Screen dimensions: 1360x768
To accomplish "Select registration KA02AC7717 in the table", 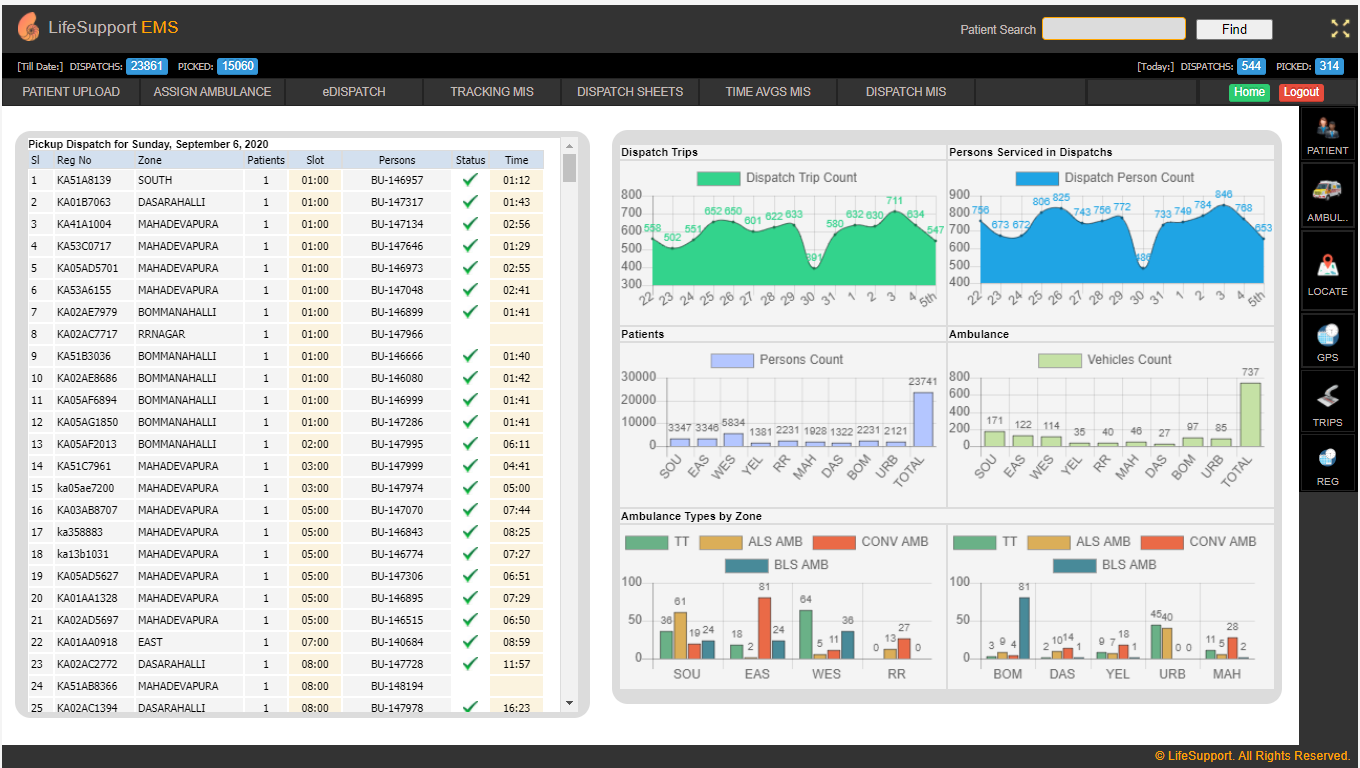I will (87, 334).
